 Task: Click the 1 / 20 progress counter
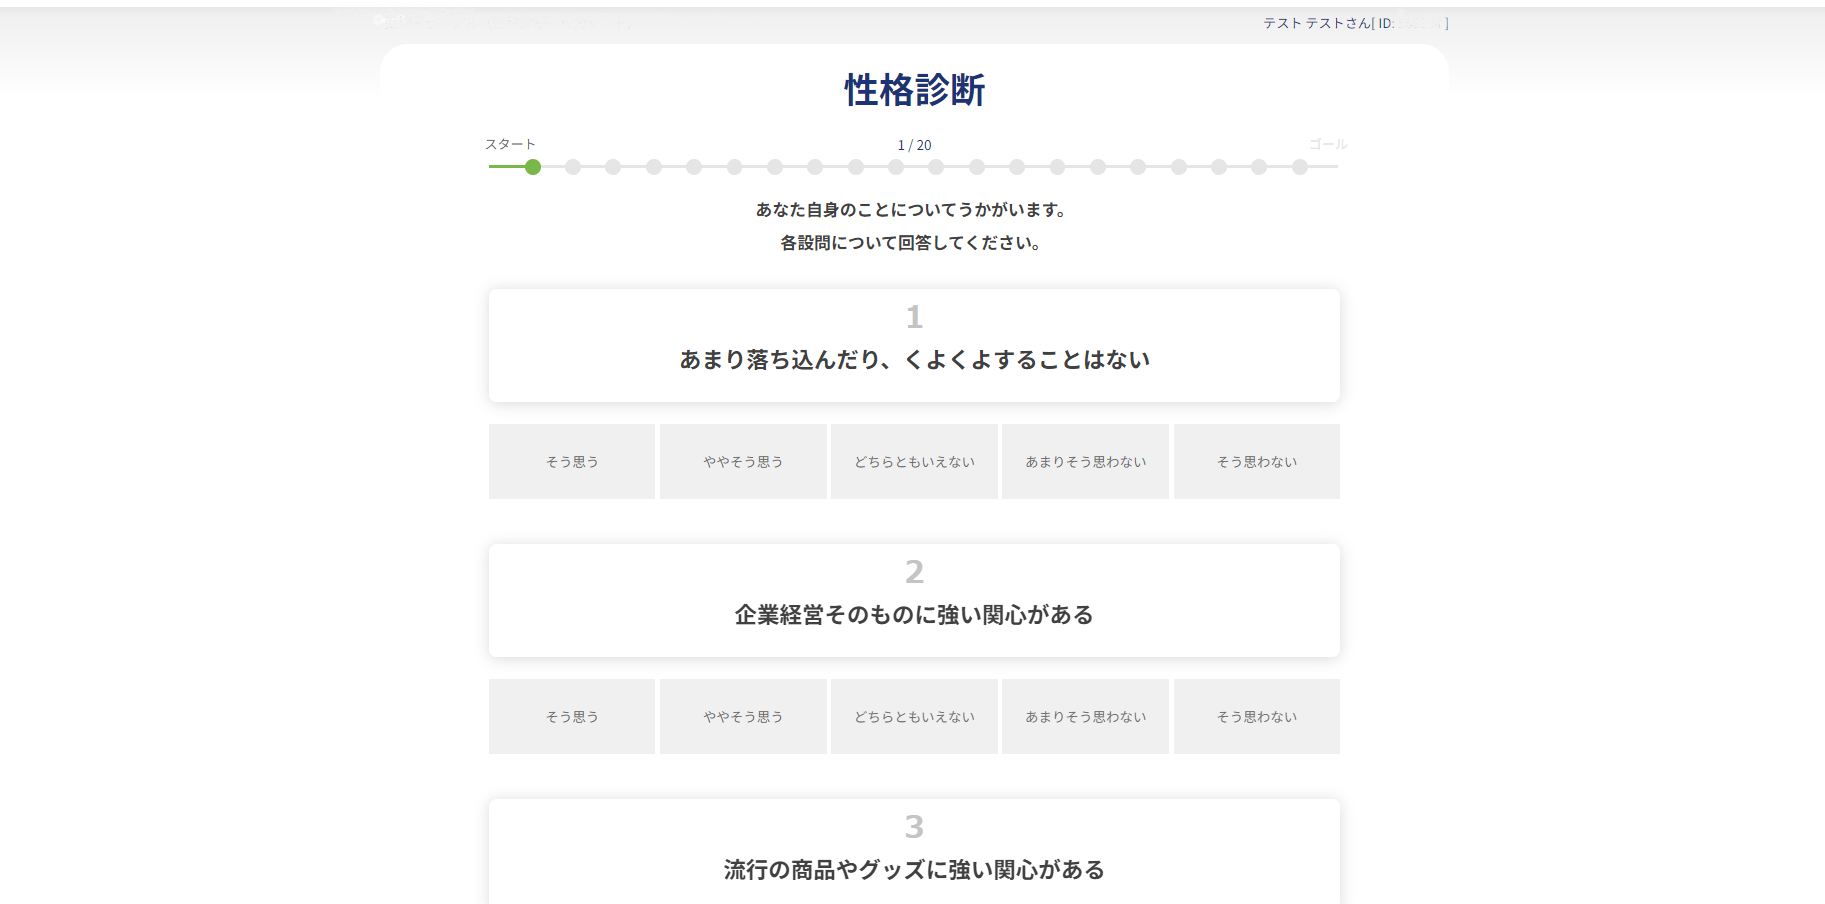(x=912, y=144)
